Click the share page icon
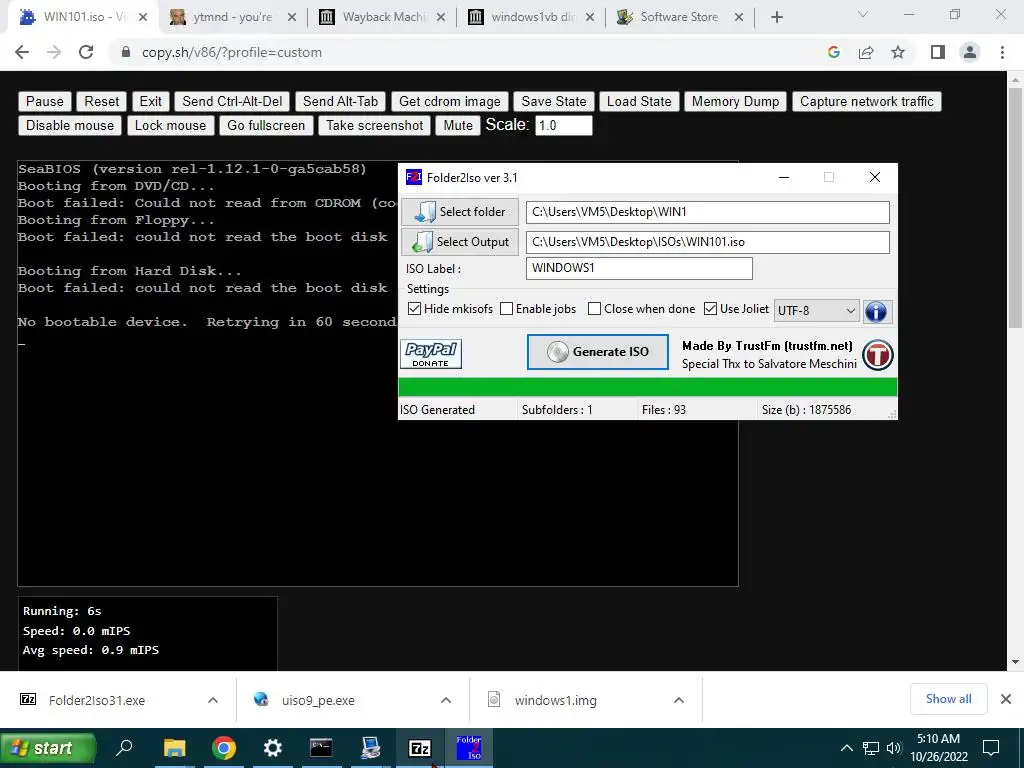 pos(866,52)
